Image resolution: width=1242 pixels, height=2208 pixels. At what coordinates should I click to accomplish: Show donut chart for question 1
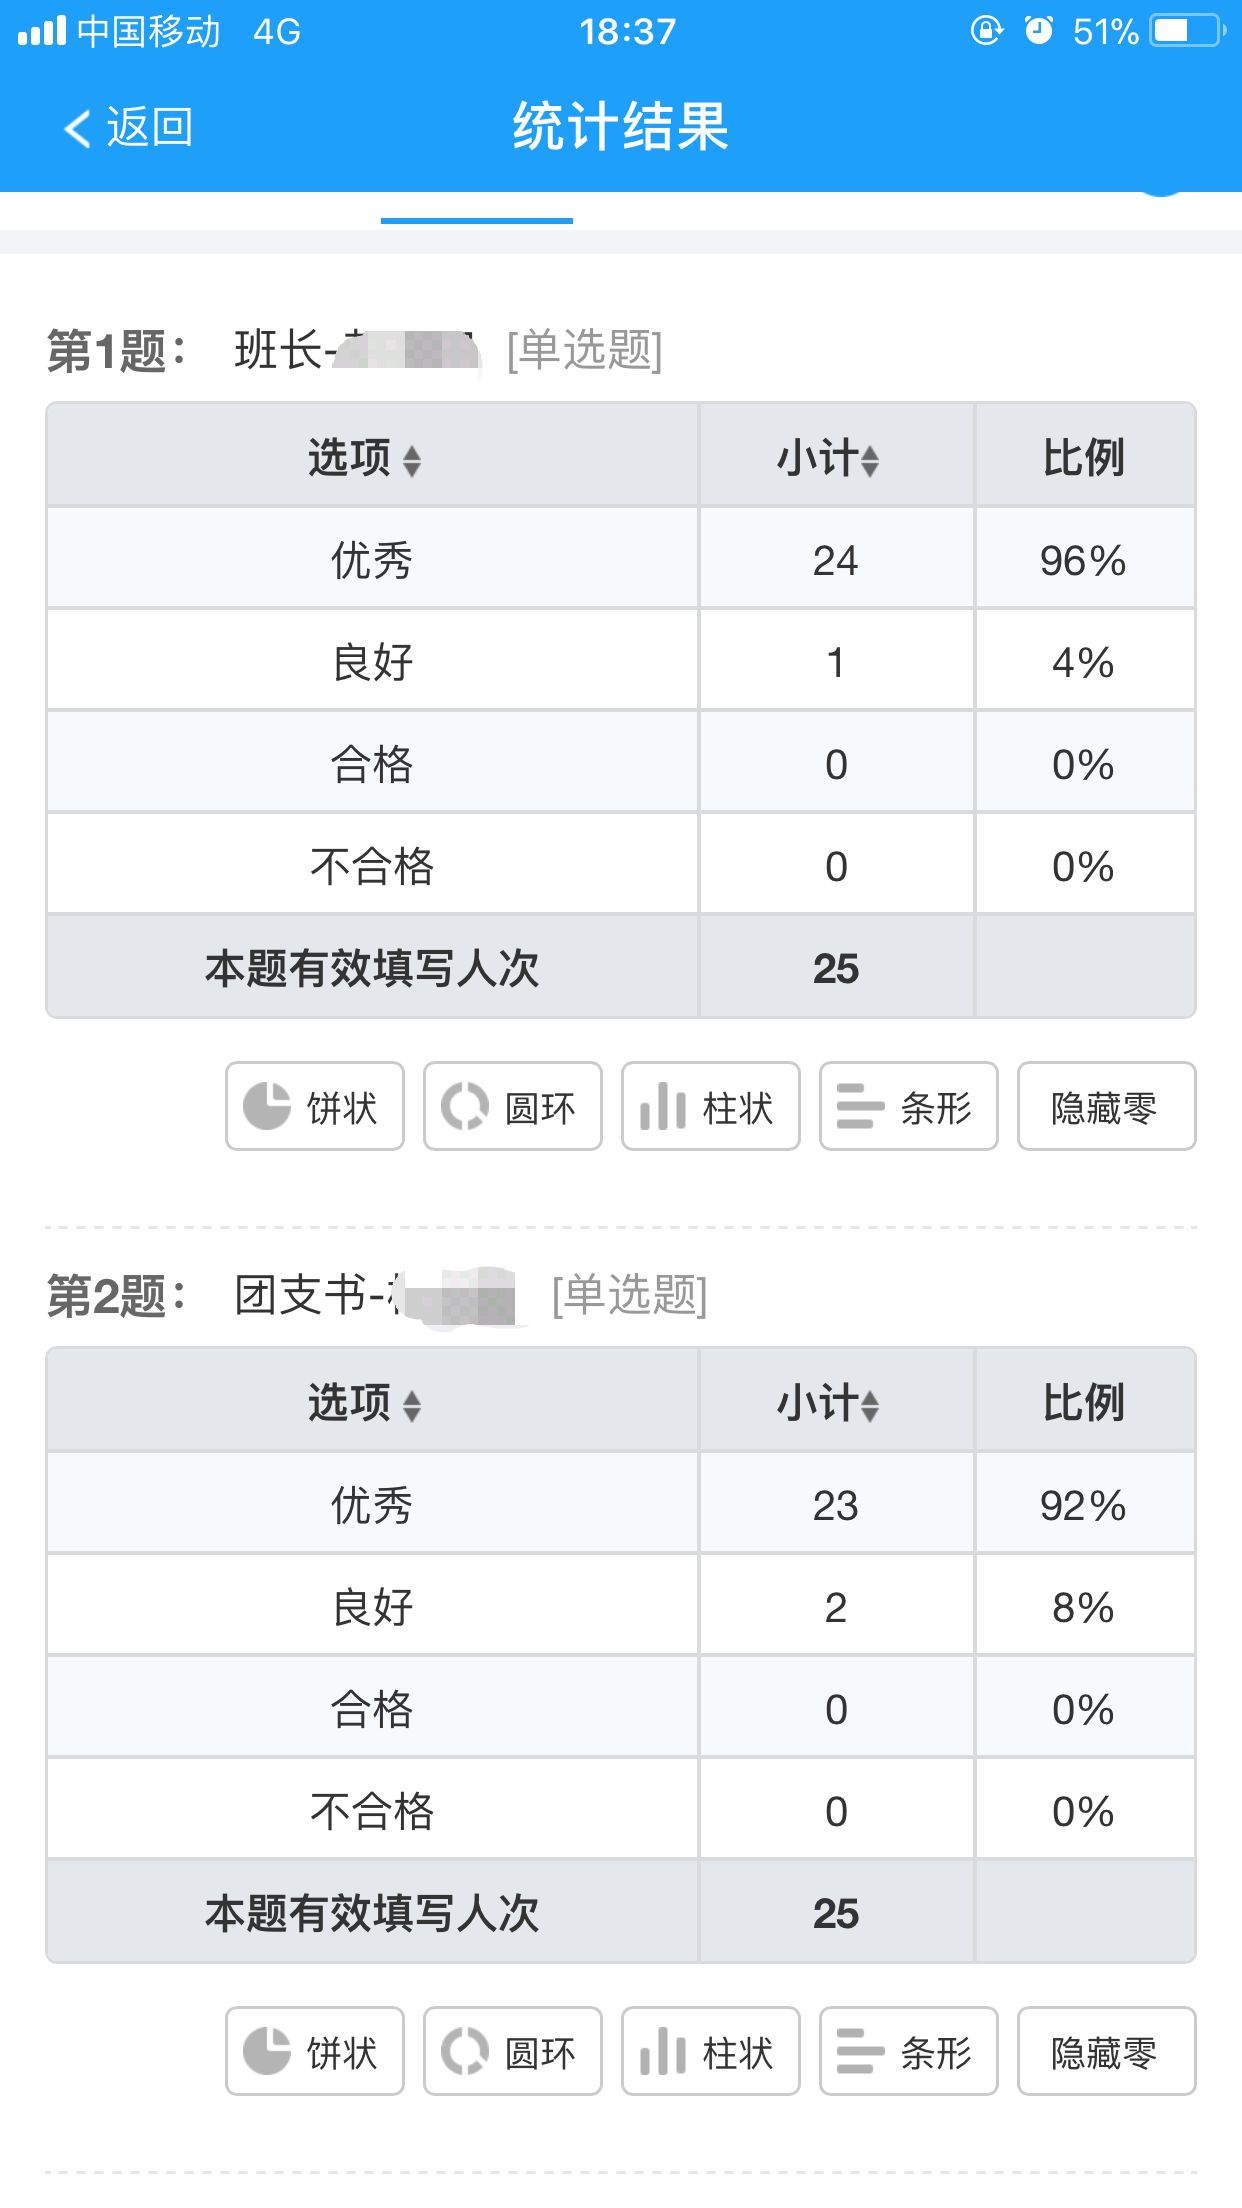tap(513, 1106)
